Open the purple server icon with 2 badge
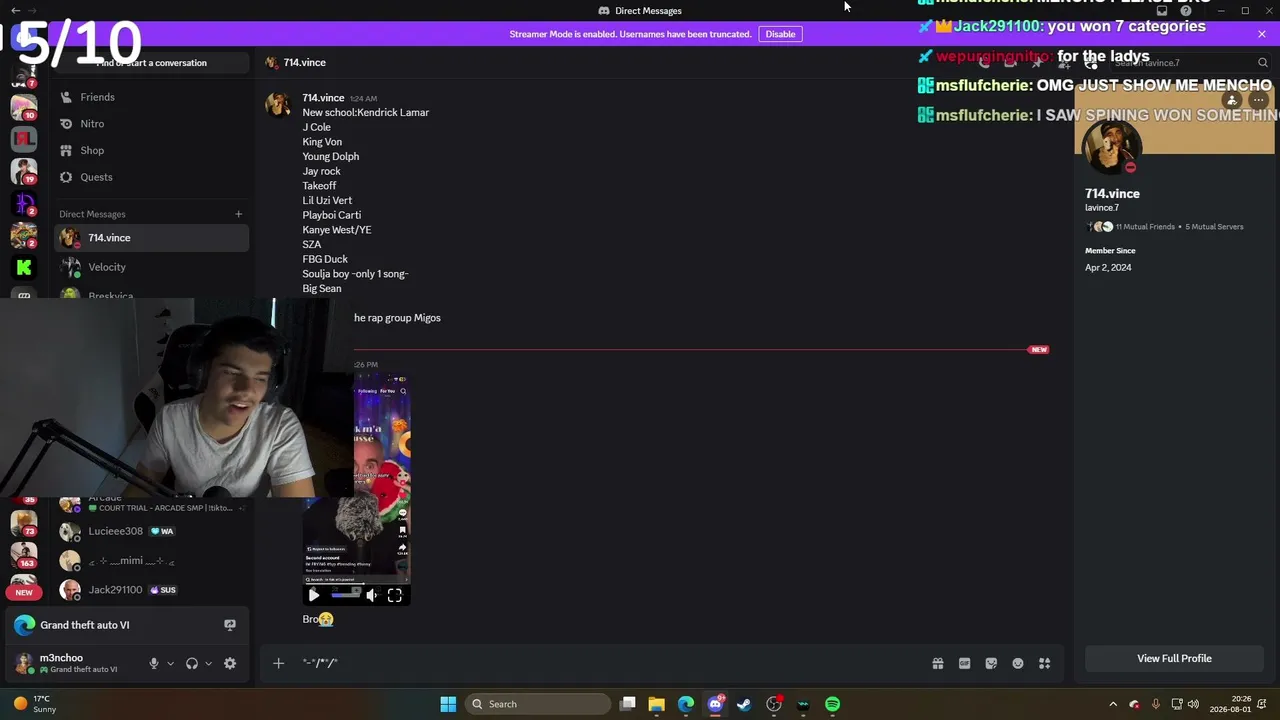Image resolution: width=1280 pixels, height=720 pixels. (24, 203)
